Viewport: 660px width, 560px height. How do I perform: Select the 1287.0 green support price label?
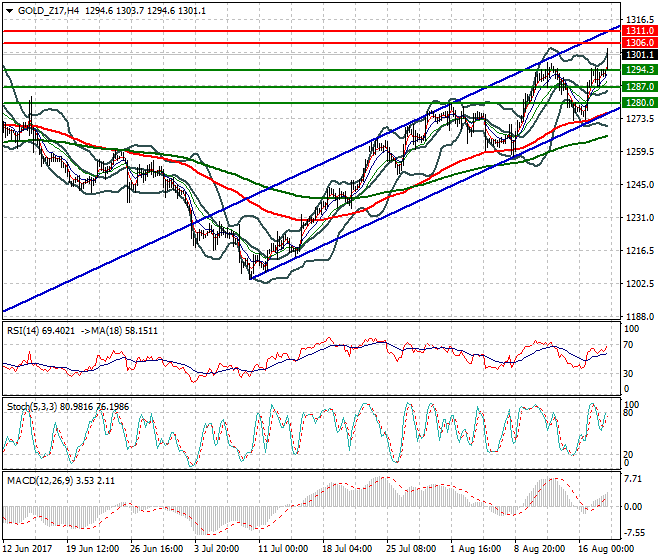(639, 87)
